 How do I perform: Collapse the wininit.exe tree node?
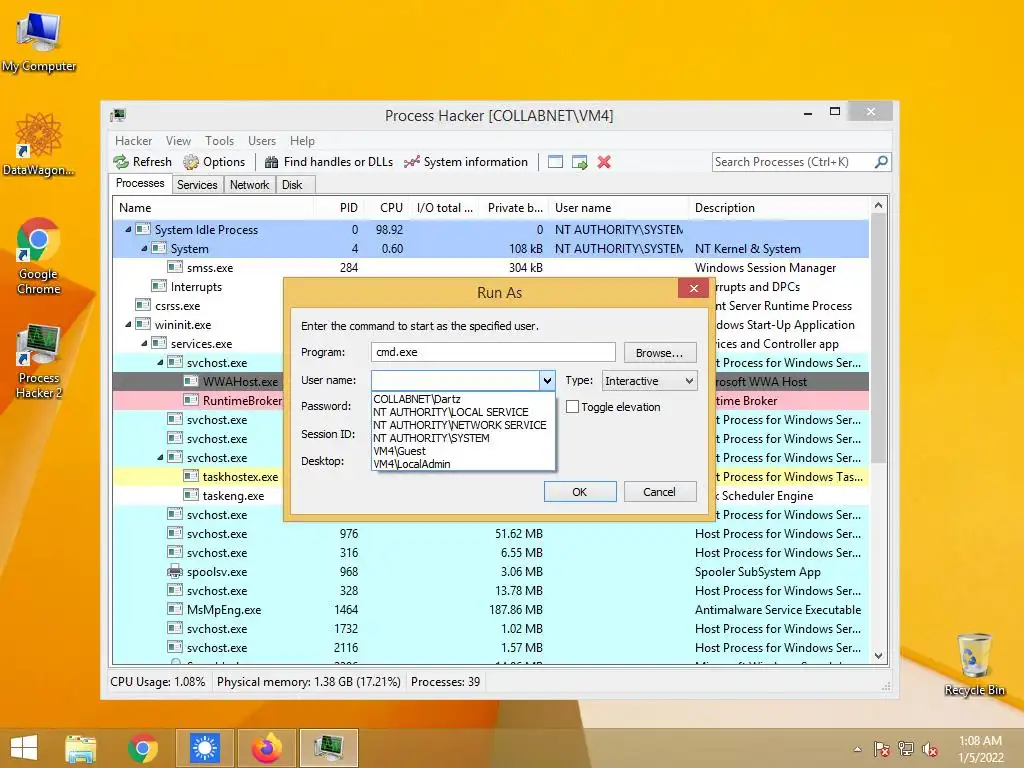tap(128, 325)
